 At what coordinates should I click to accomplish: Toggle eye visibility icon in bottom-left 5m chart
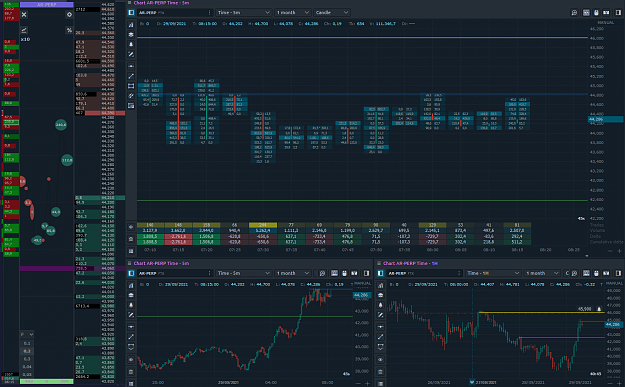(131, 359)
